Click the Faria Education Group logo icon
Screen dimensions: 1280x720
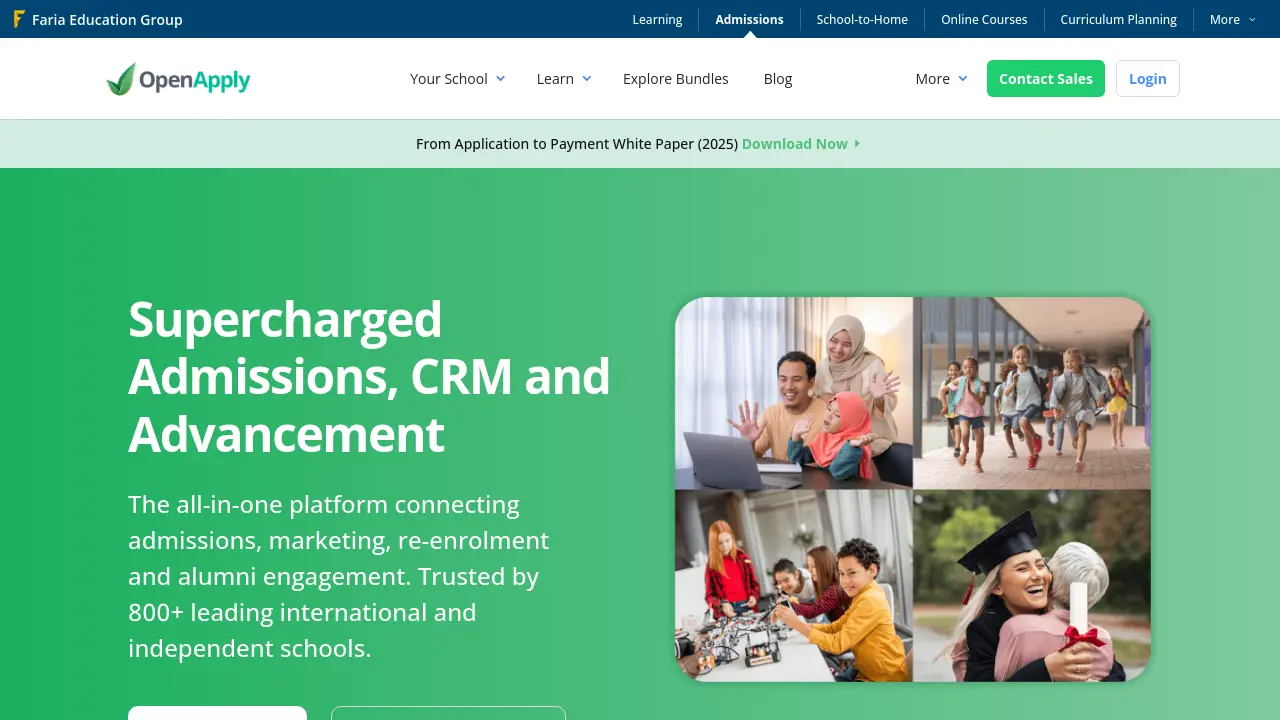pyautogui.click(x=19, y=19)
